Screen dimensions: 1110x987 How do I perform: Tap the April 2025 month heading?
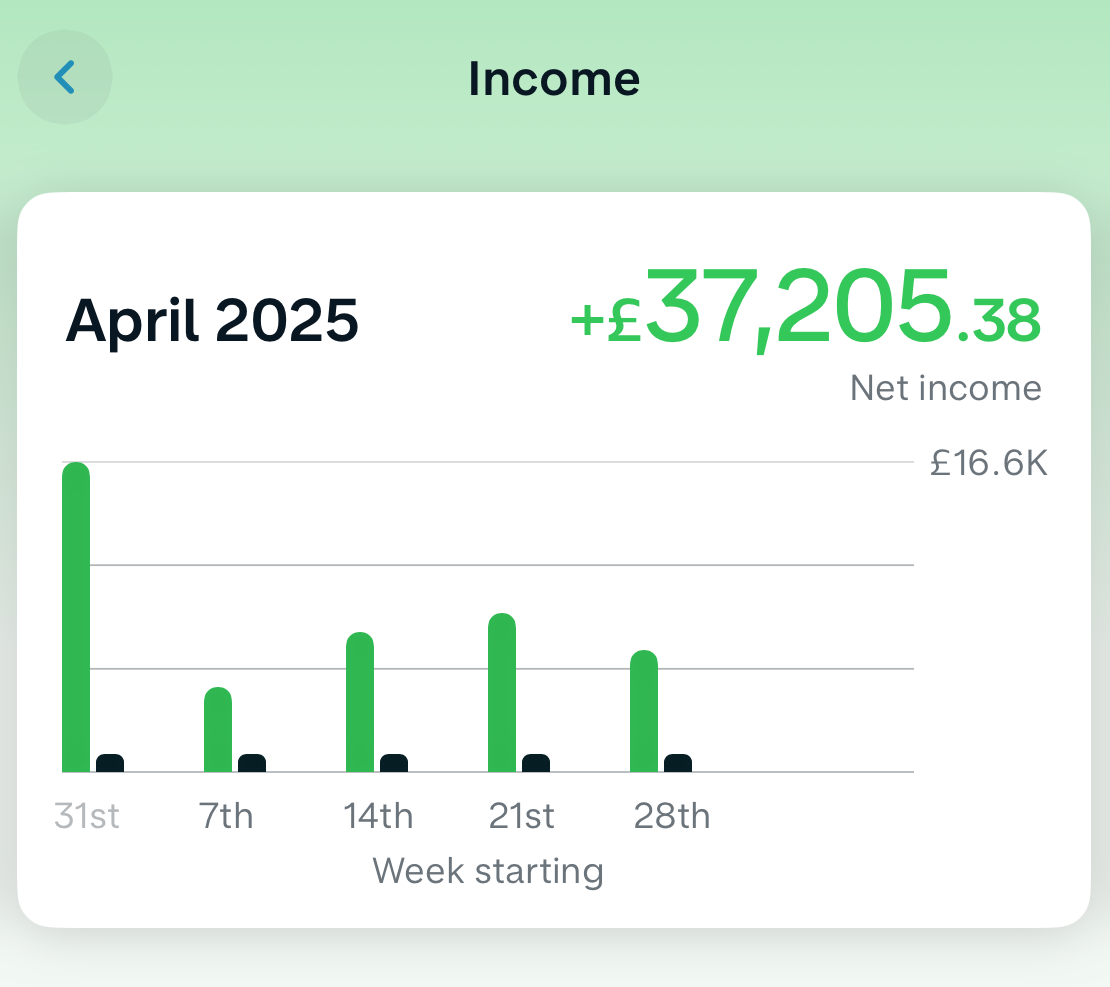pyautogui.click(x=212, y=320)
